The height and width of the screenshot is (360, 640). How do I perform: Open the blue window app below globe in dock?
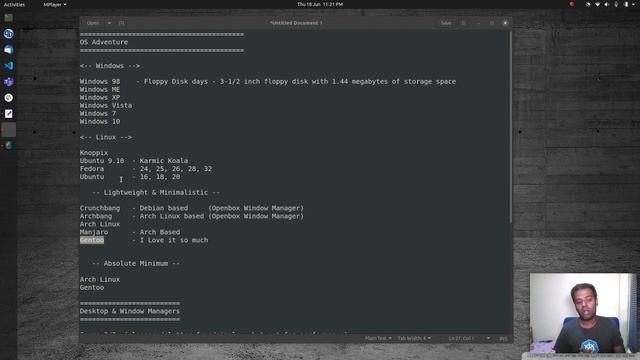pos(9,49)
